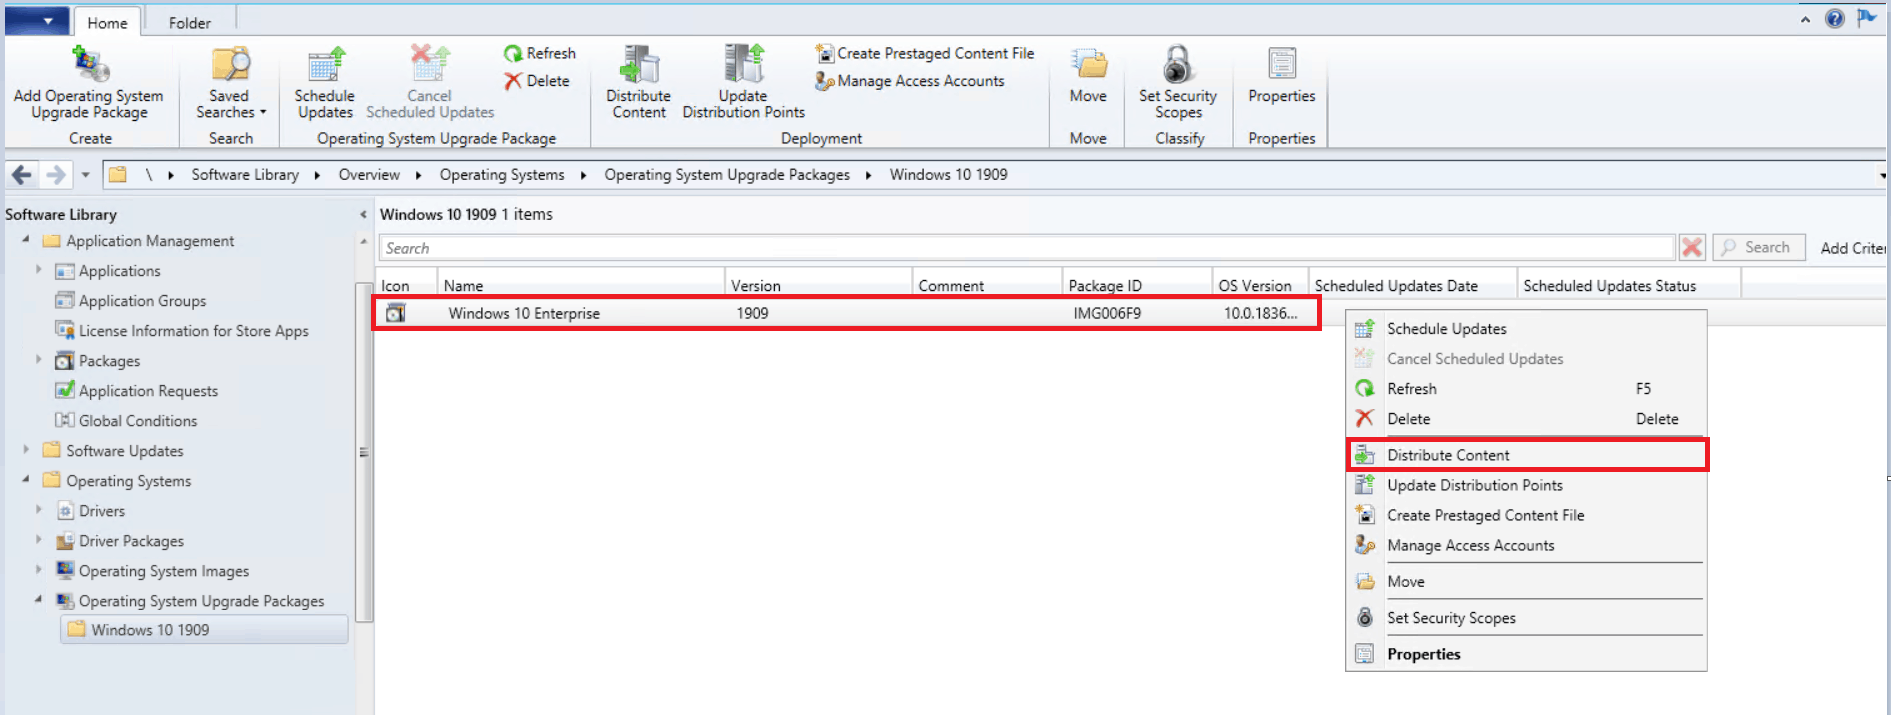Sort by the Version column header
This screenshot has width=1891, height=715.
click(818, 286)
